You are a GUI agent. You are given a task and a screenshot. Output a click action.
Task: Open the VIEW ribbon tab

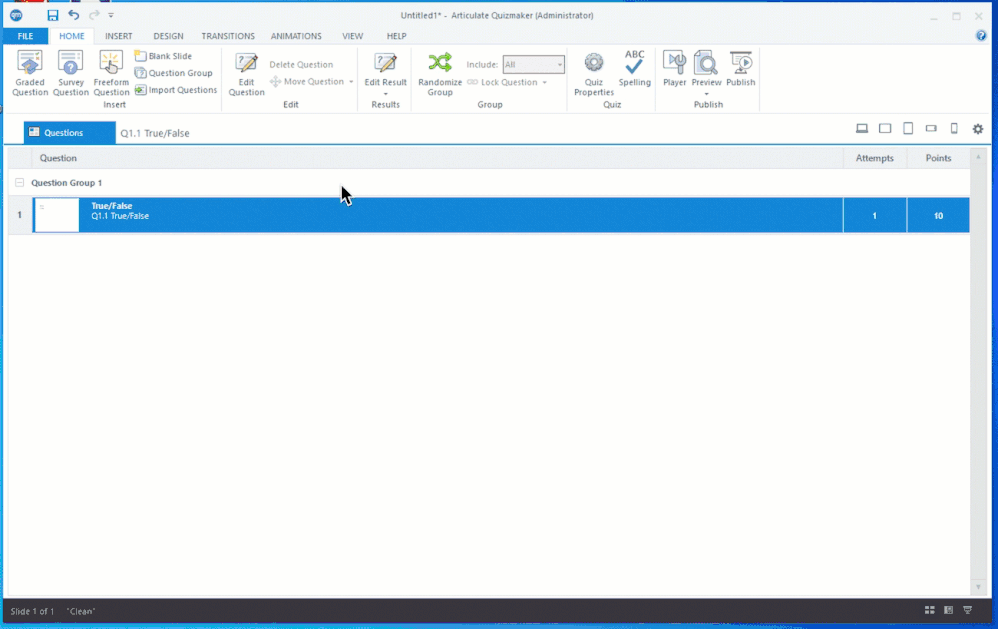pyautogui.click(x=352, y=36)
